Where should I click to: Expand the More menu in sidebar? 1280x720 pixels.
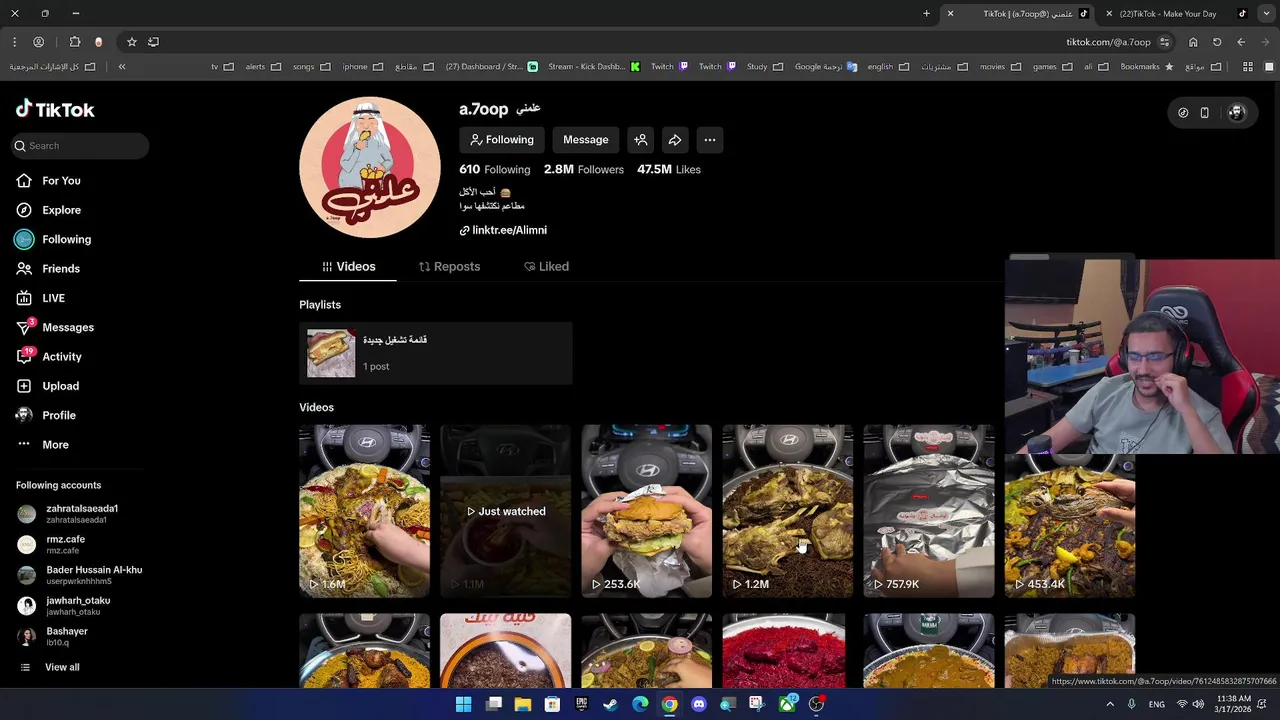(43, 445)
